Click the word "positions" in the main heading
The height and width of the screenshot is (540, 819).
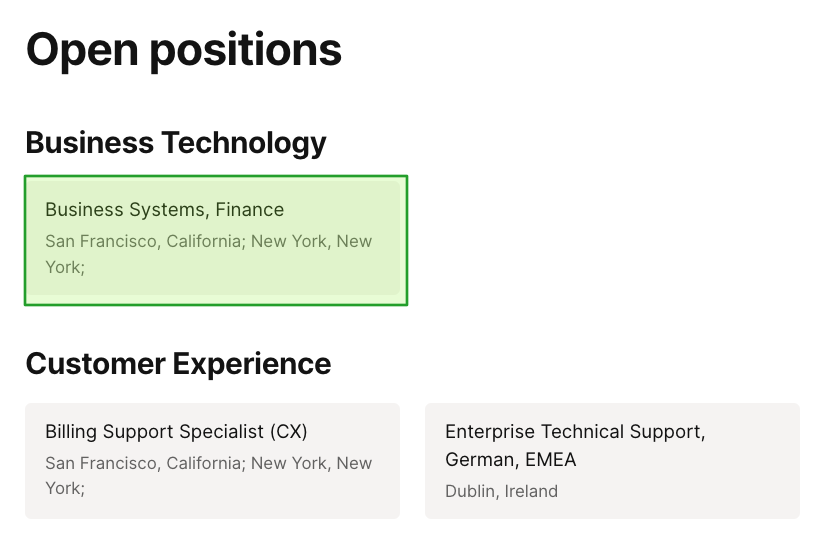(256, 49)
